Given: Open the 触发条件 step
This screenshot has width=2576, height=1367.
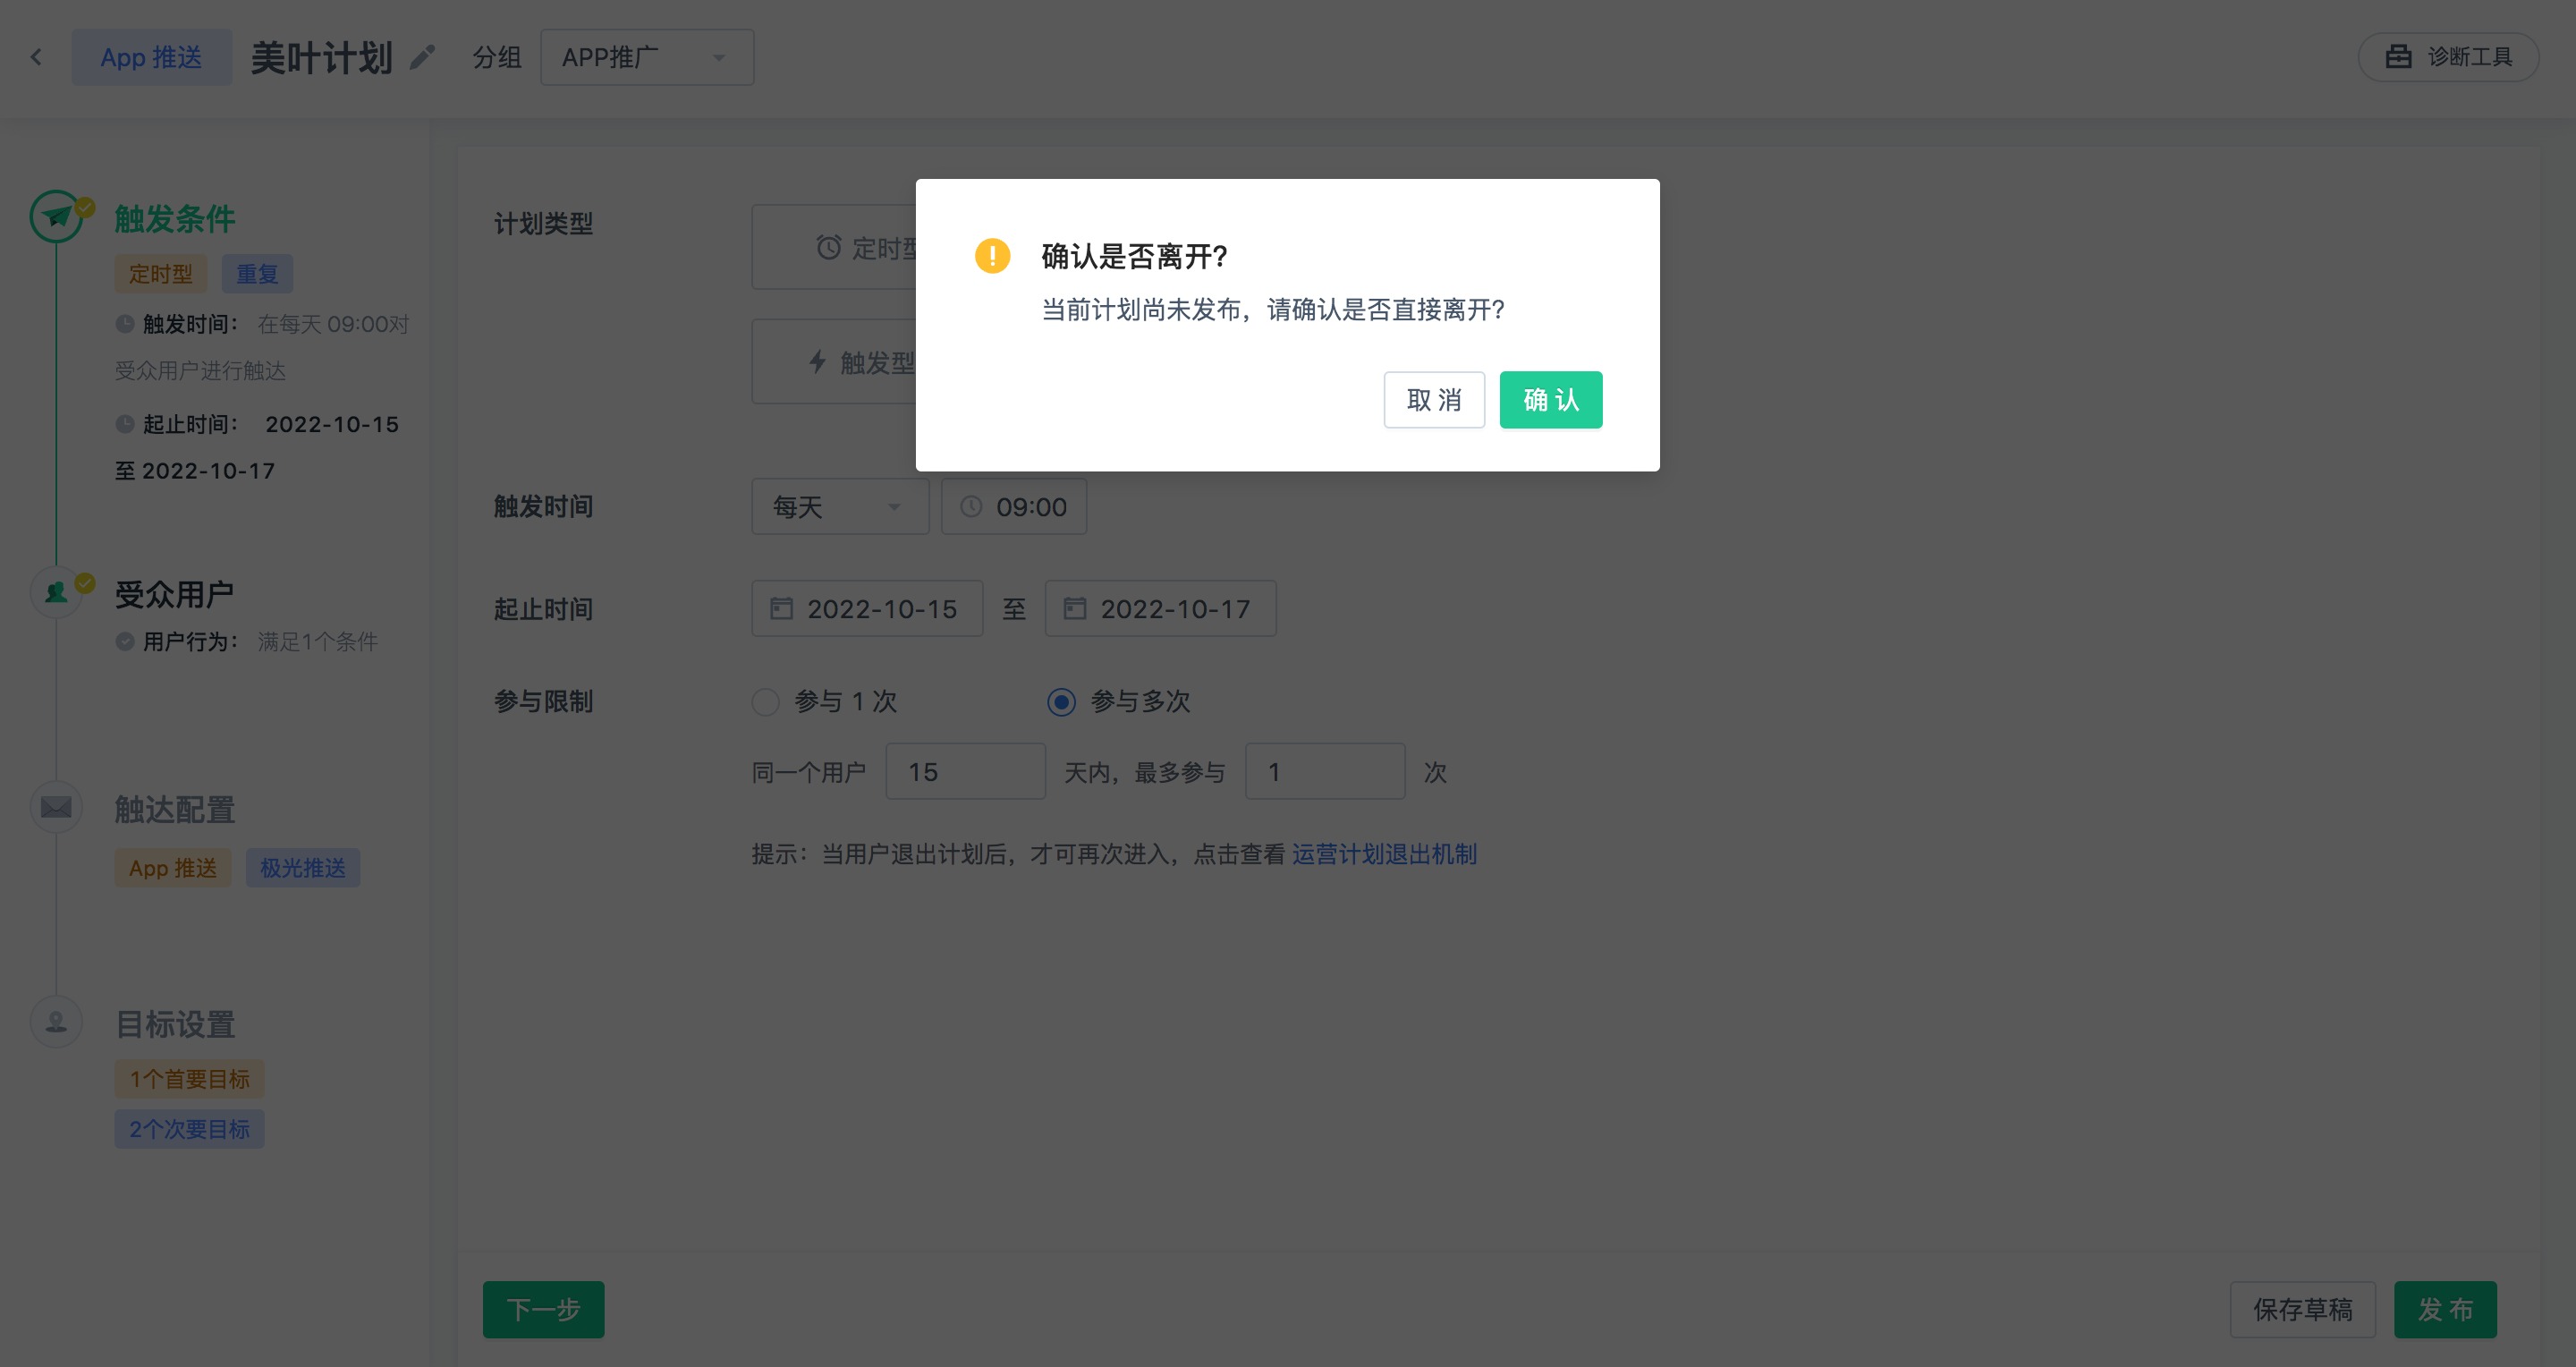Looking at the screenshot, I should coord(175,218).
